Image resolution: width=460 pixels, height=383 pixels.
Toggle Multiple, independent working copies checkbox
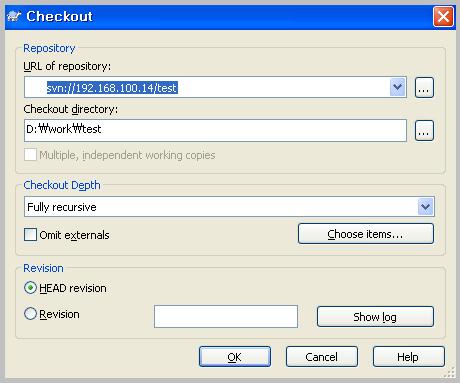(x=30, y=155)
